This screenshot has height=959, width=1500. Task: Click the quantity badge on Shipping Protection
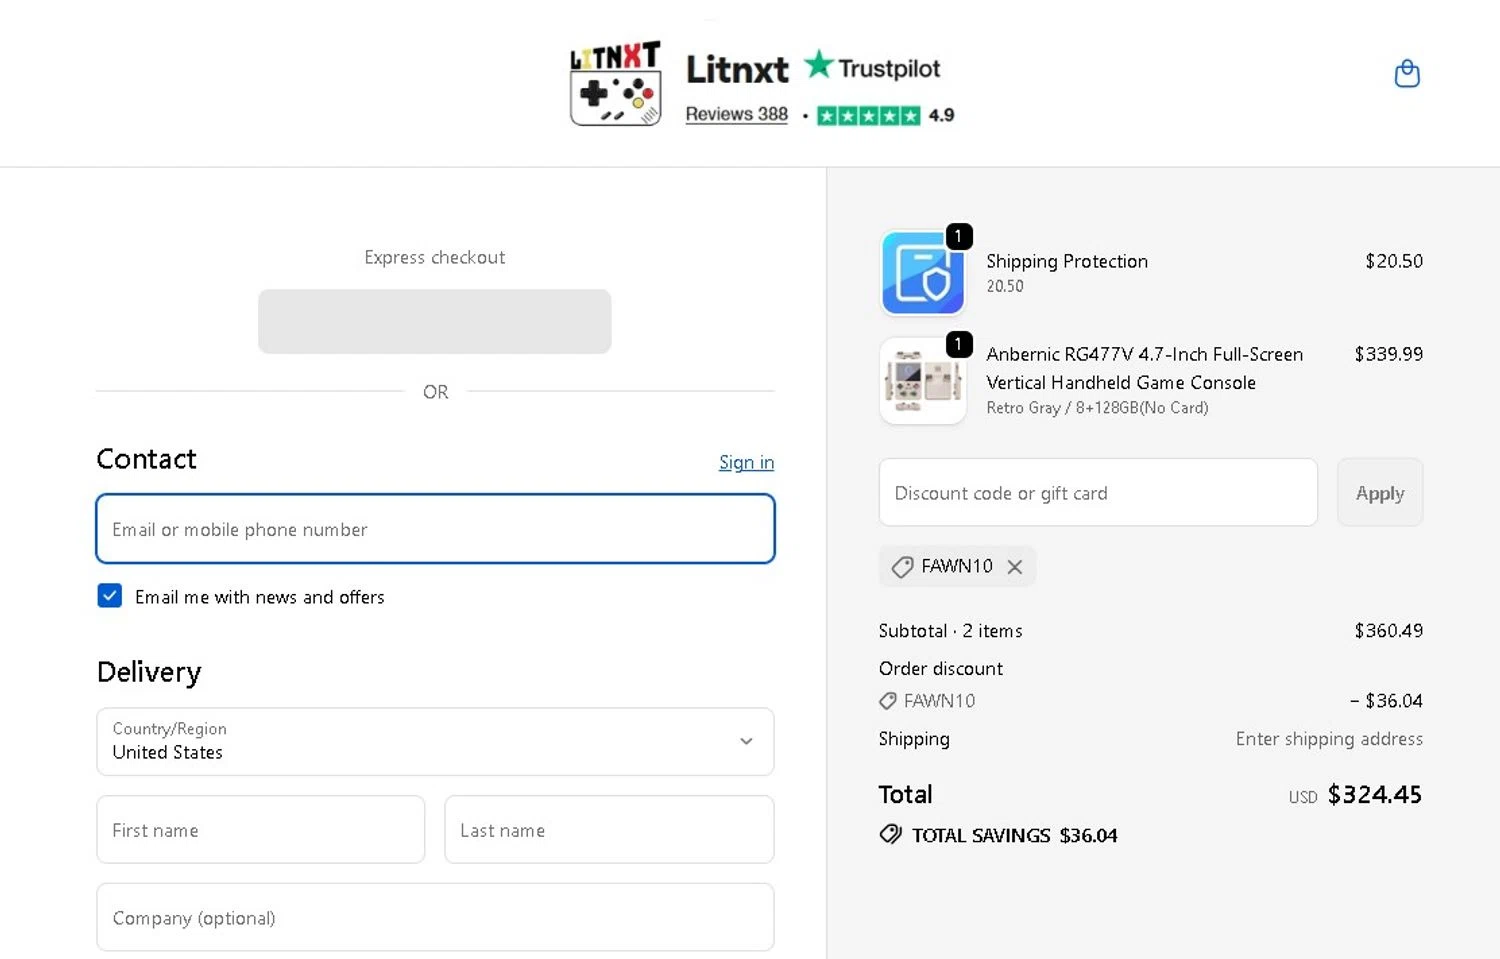[958, 236]
